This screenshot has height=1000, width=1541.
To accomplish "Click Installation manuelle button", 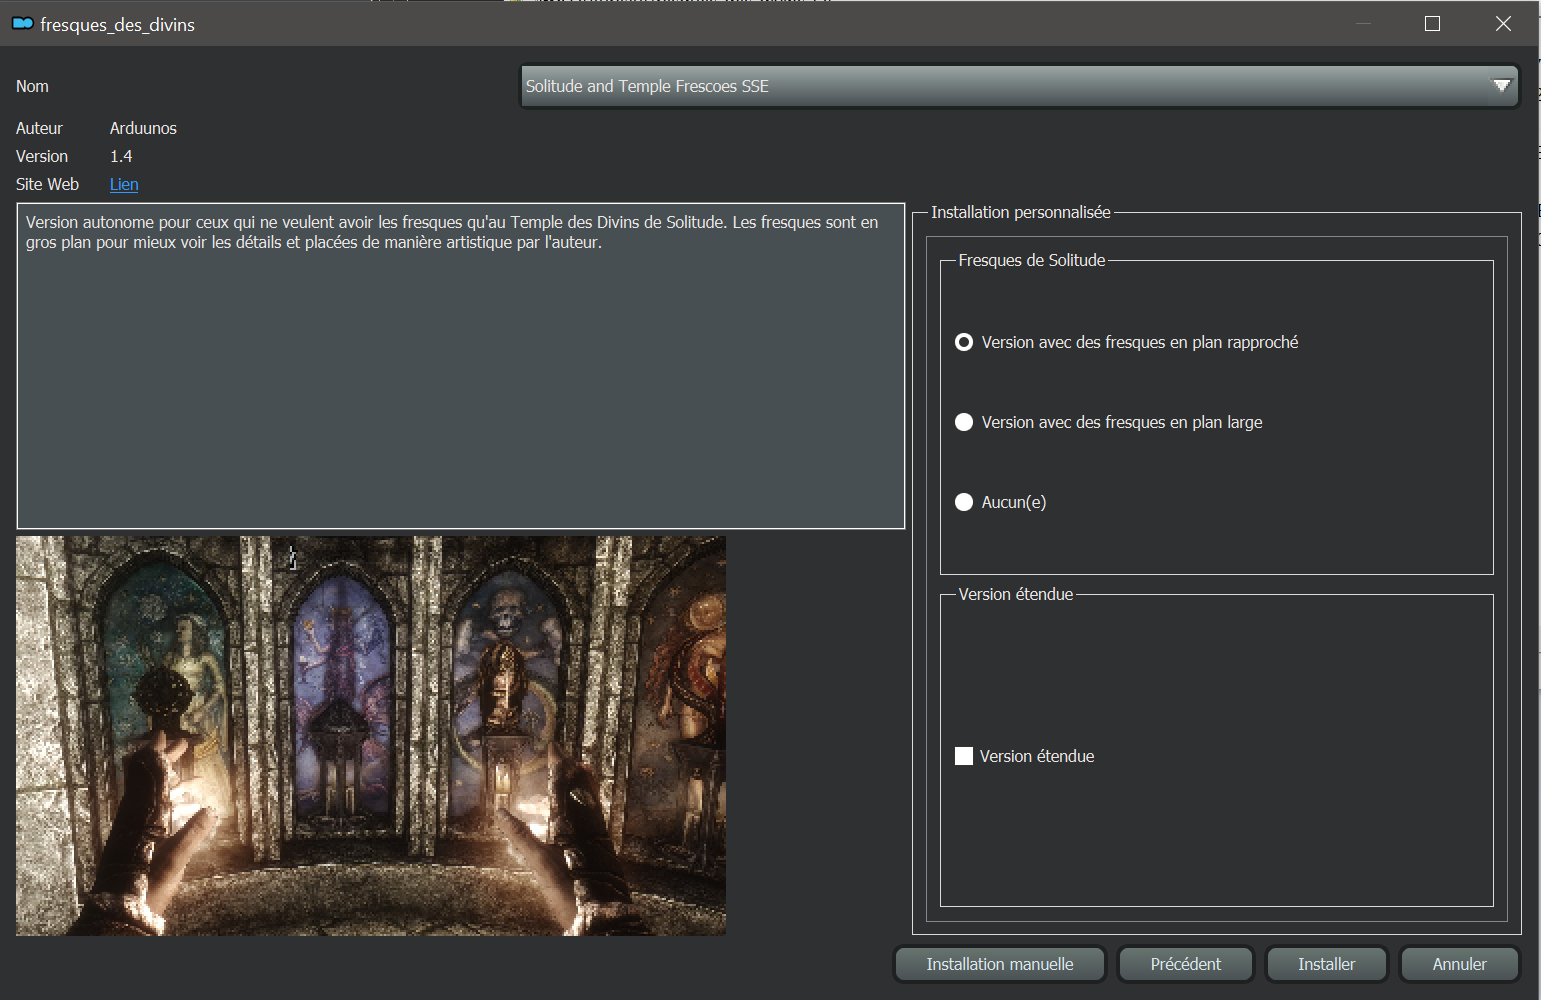I will pos(999,964).
